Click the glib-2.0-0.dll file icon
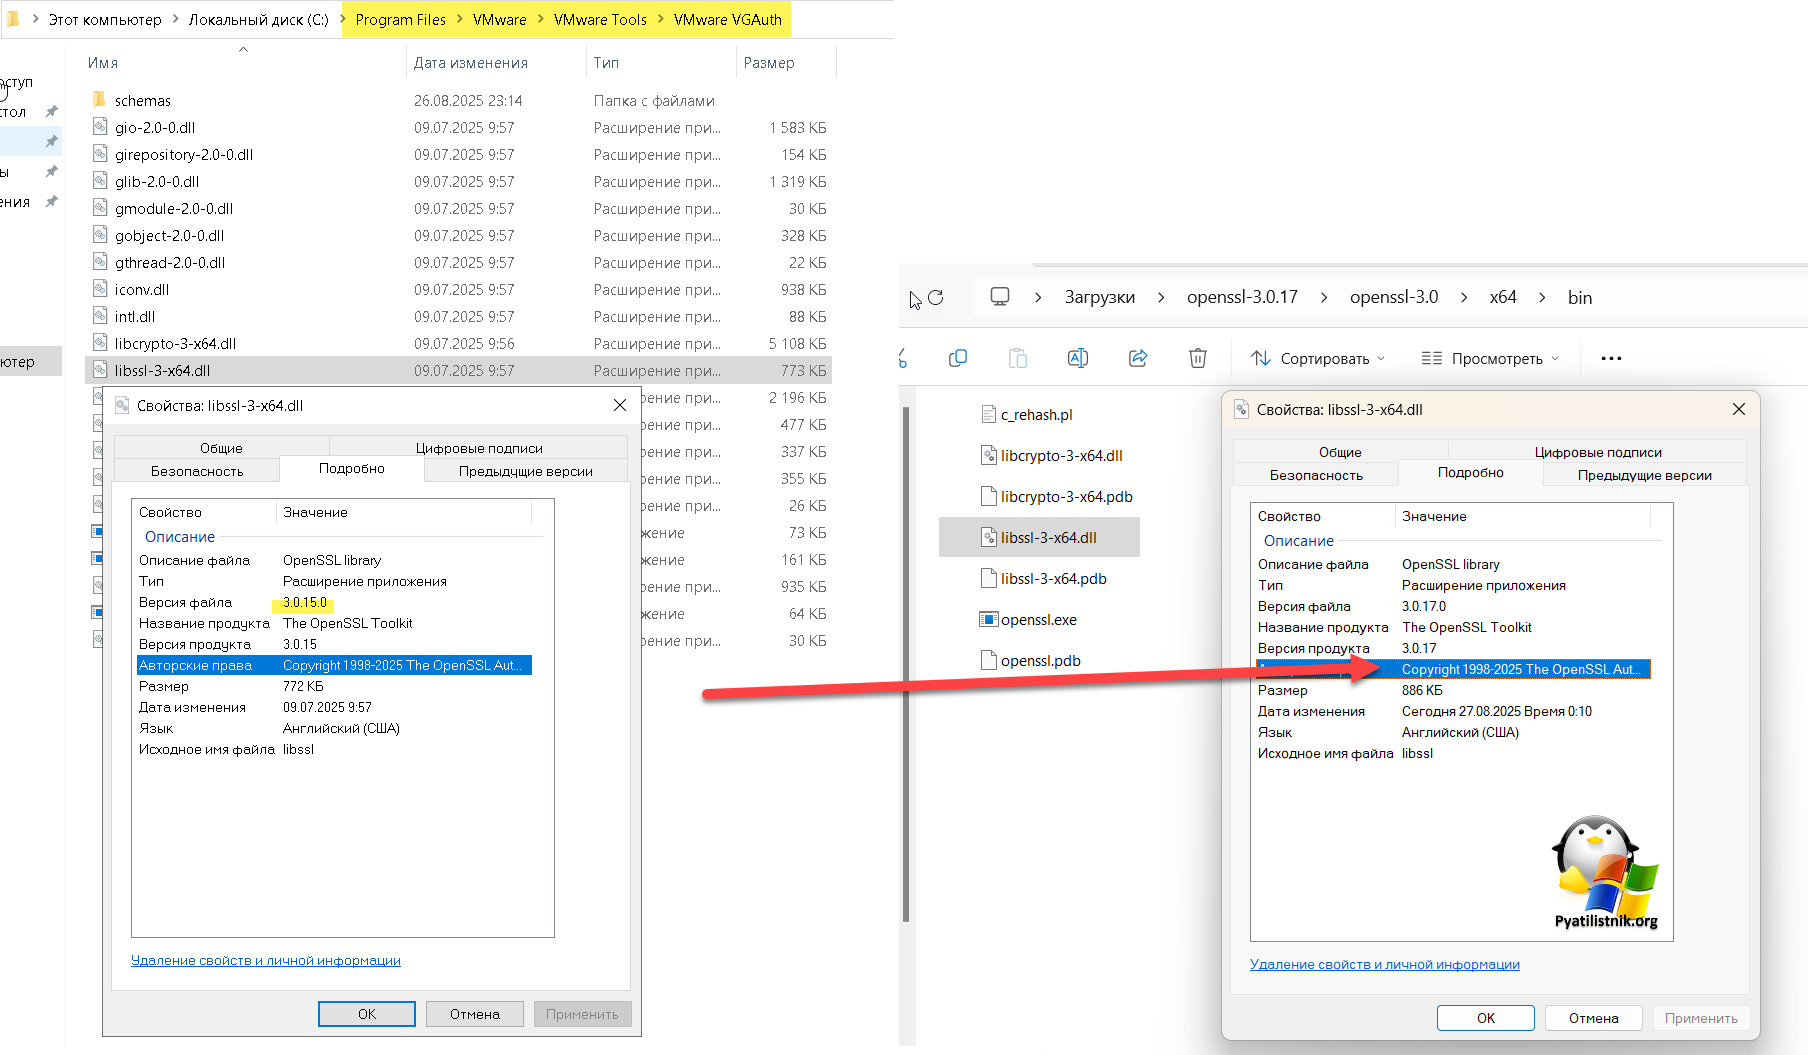The width and height of the screenshot is (1808, 1055). [99, 181]
